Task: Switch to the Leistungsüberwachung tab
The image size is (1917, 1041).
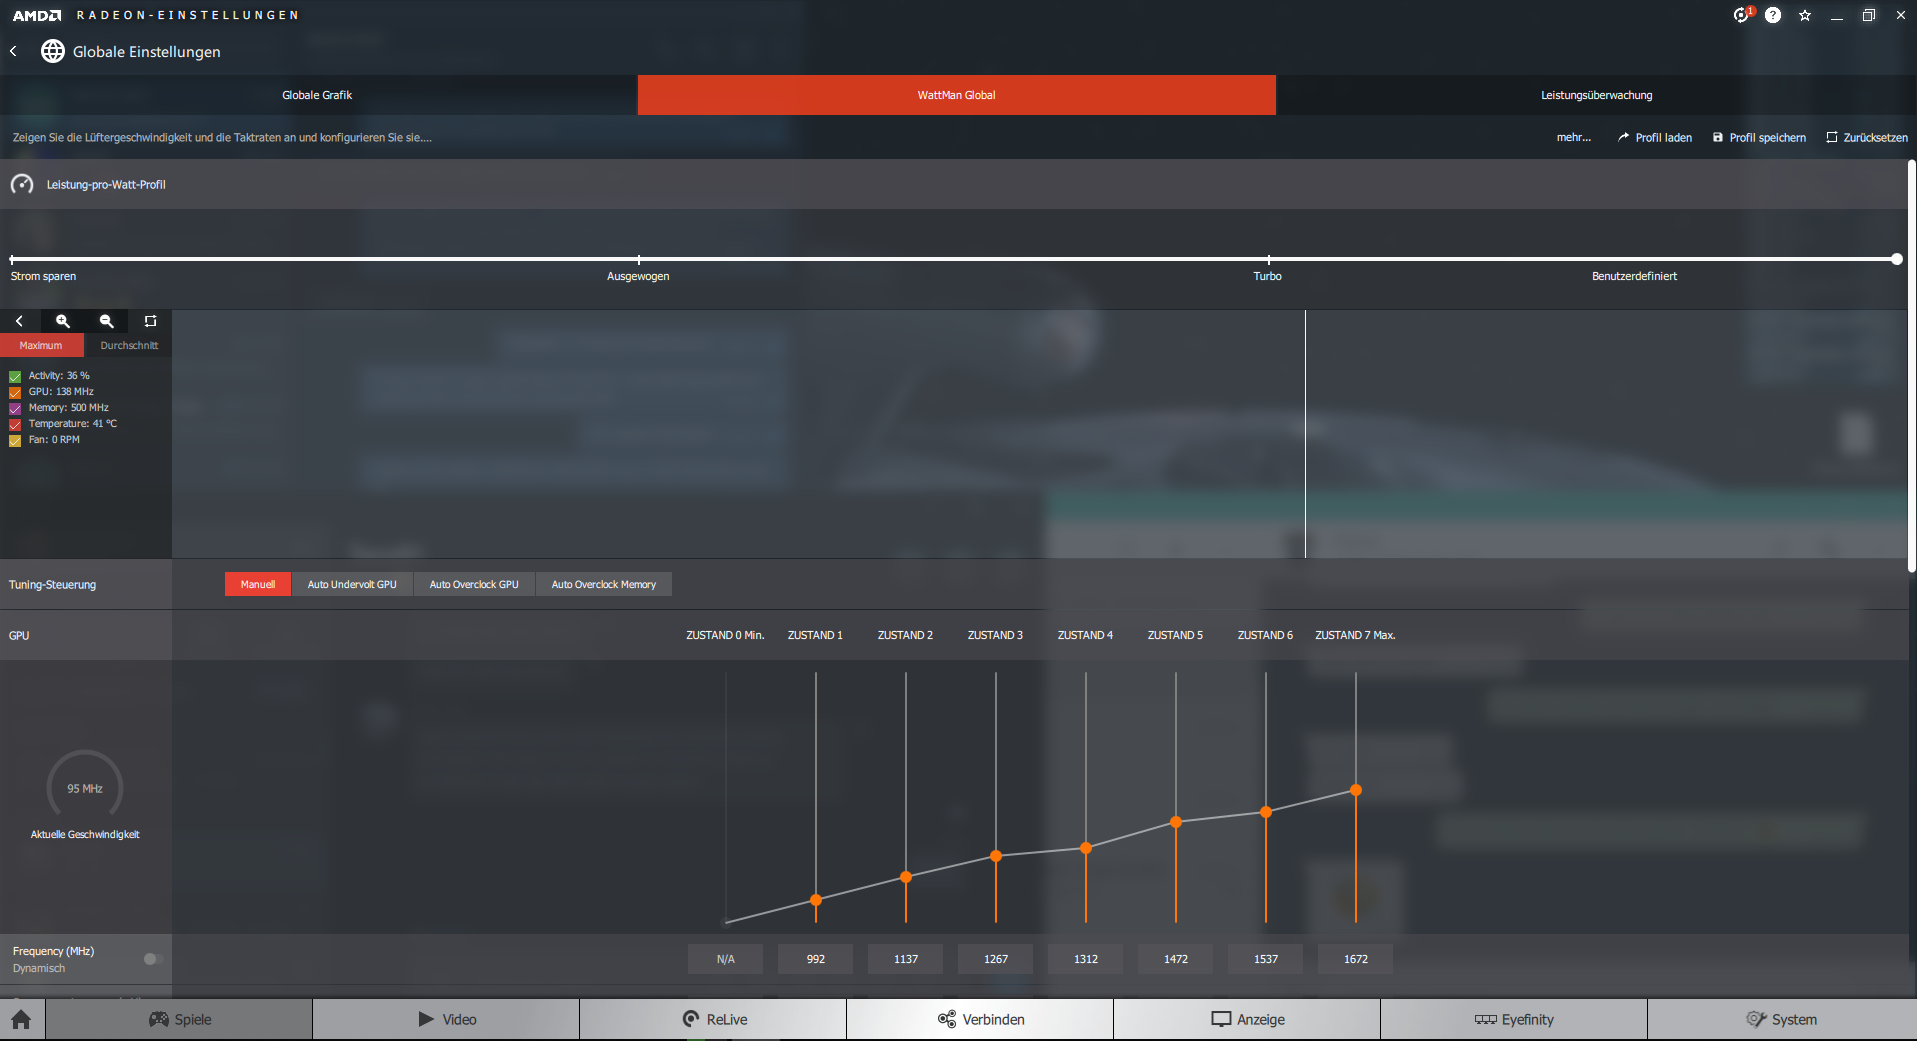Action: point(1596,95)
